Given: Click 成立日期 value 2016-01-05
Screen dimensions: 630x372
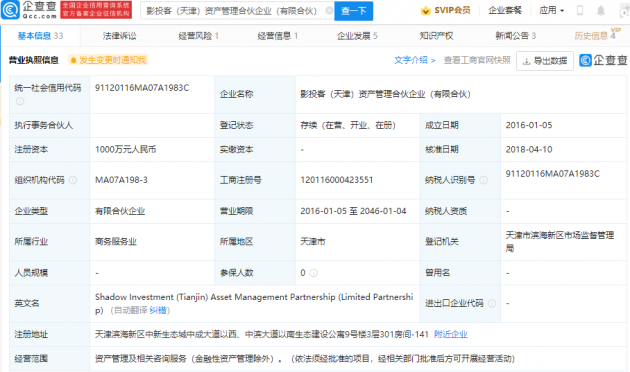Looking at the screenshot, I should 529,125.
